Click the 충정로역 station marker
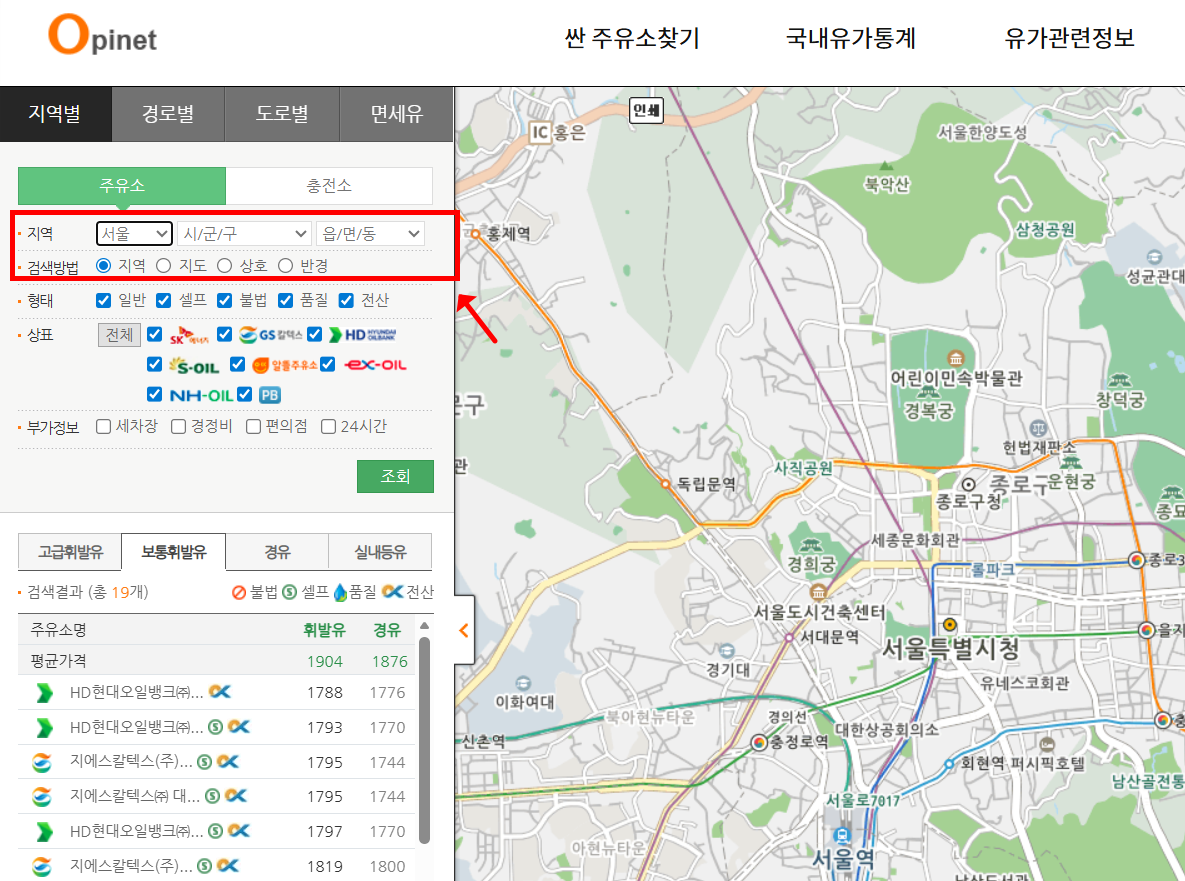 [760, 742]
